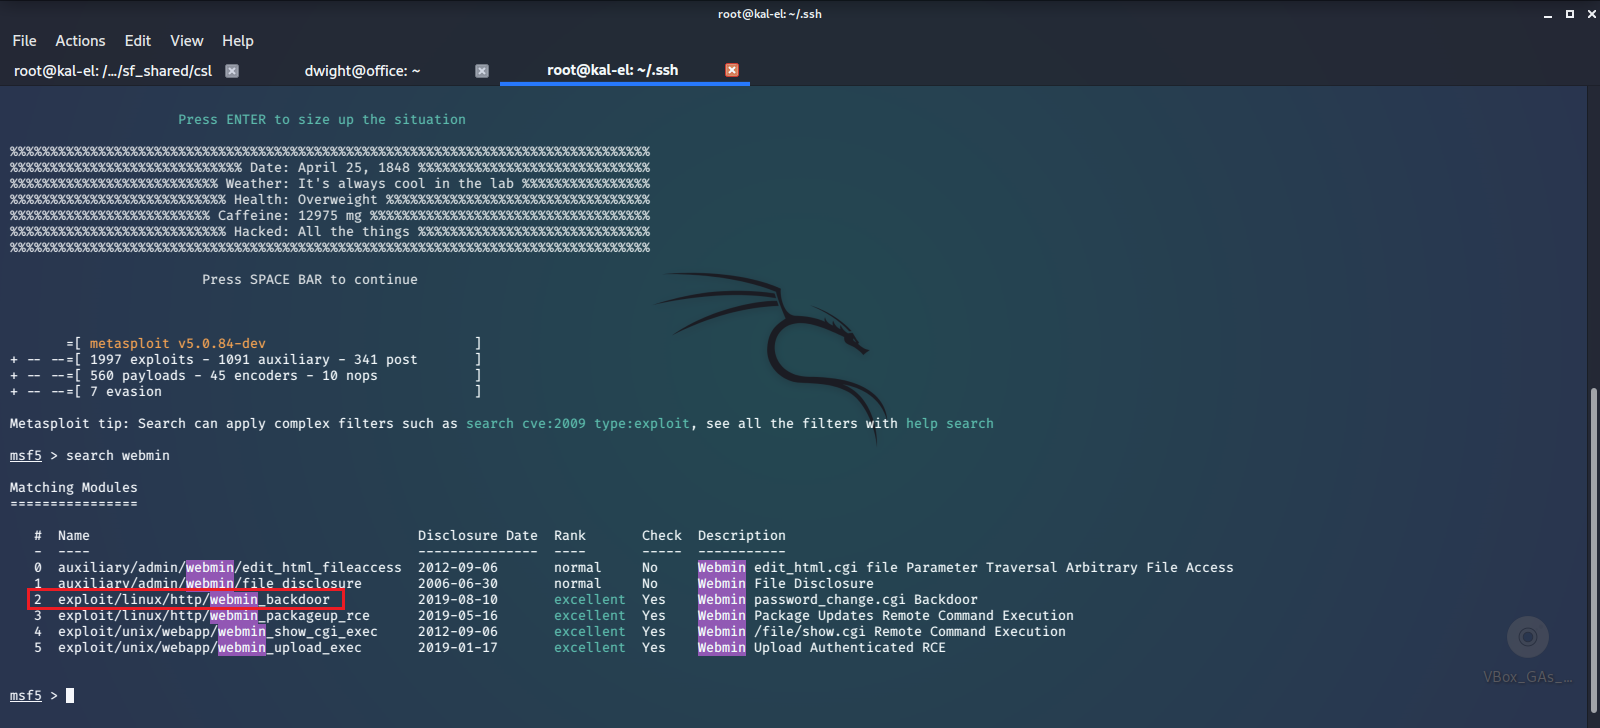Click the 'Rank' column header

point(570,535)
